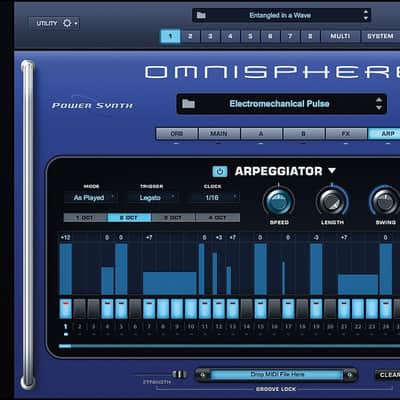
Task: Click the vertical part level slider on left edge
Action: [28, 225]
